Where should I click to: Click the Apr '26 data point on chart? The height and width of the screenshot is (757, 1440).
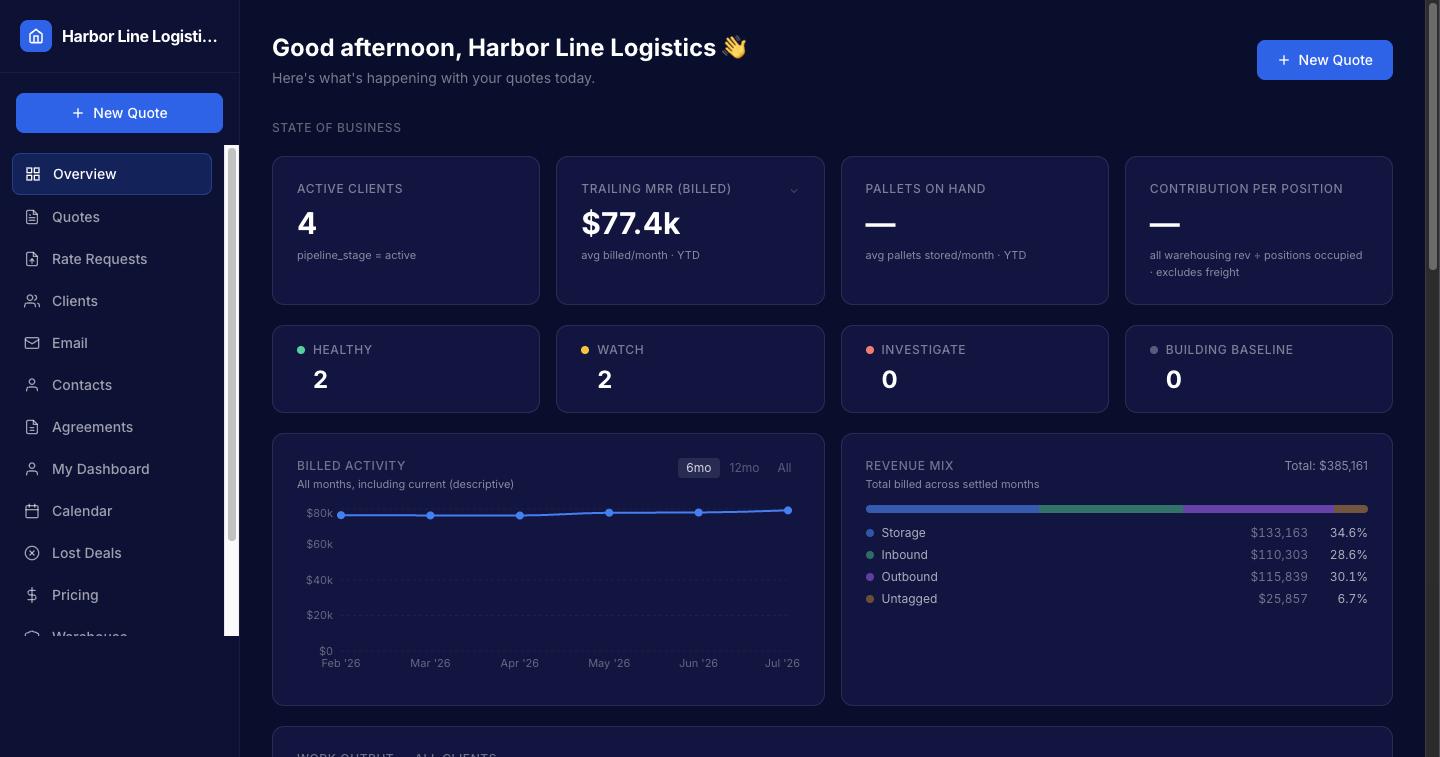[x=520, y=516]
